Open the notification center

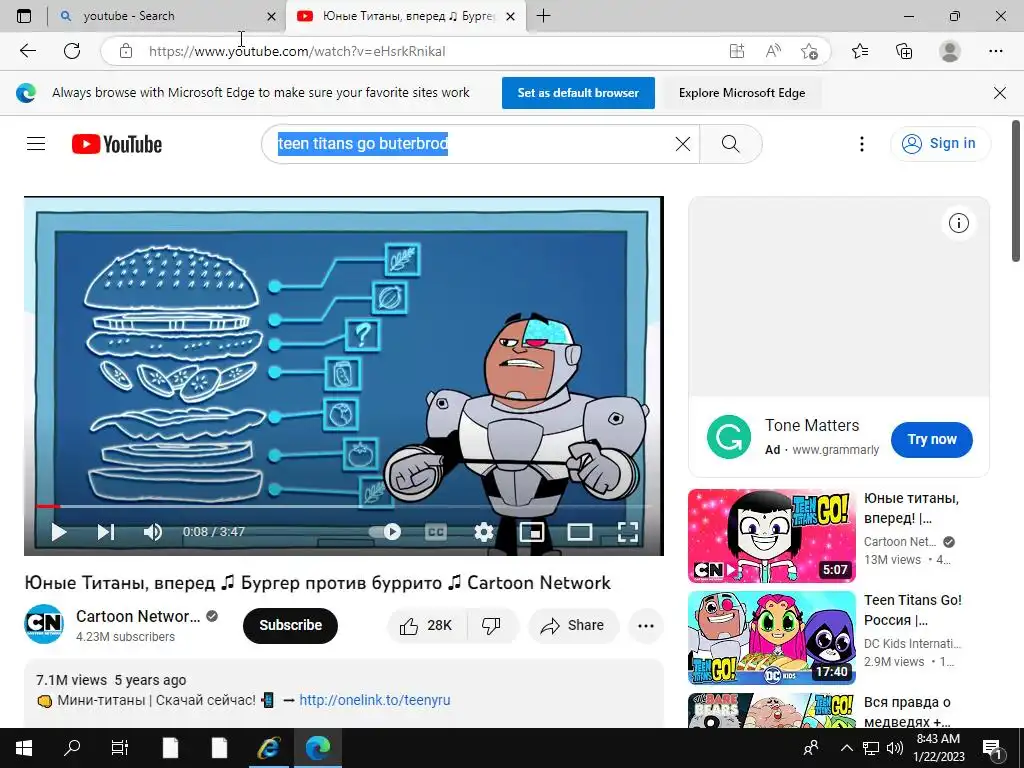(x=992, y=748)
